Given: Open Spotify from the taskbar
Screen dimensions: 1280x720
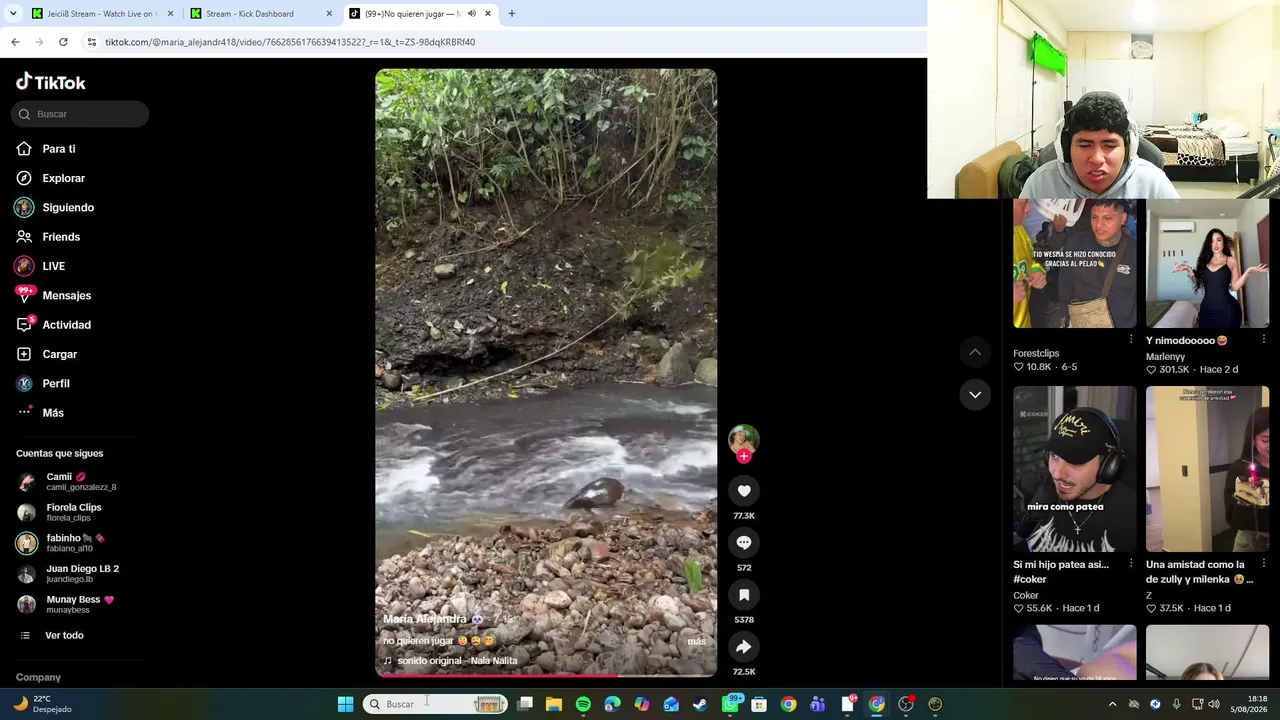Looking at the screenshot, I should [x=583, y=704].
